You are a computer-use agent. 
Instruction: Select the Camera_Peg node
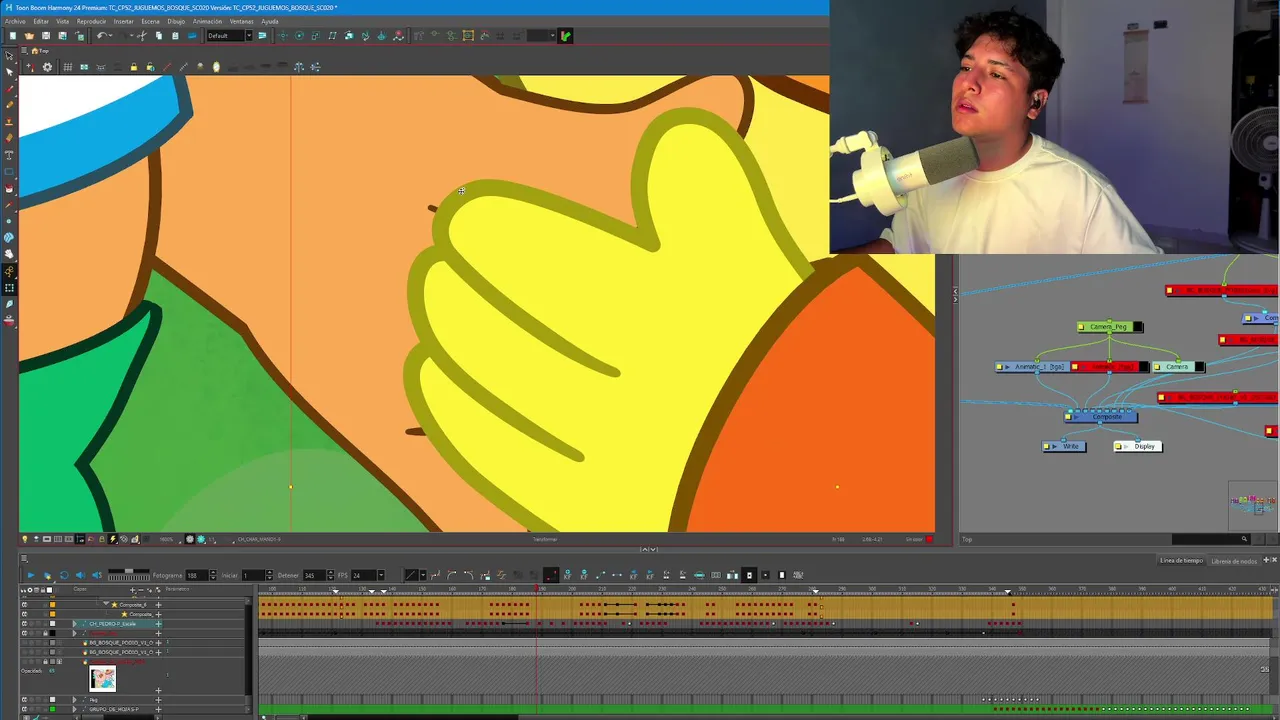[x=1109, y=327]
